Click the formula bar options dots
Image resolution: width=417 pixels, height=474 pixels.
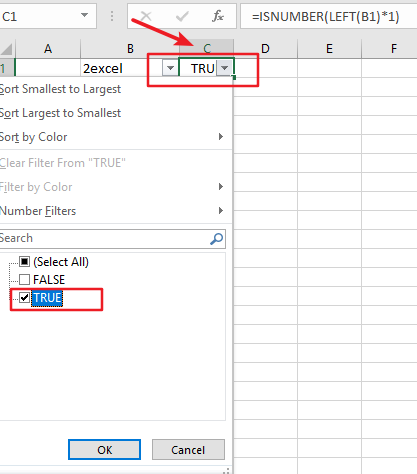[x=112, y=16]
